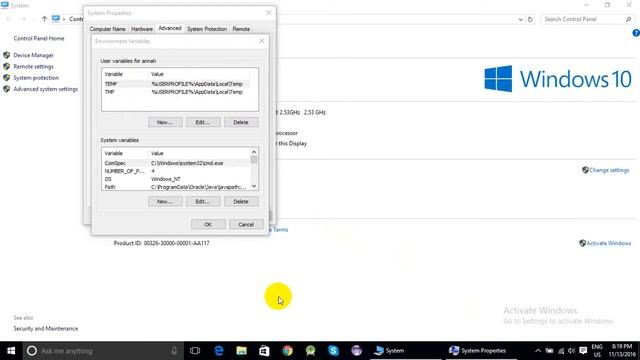Open Skype from the taskbar
The image size is (640, 360).
click(x=333, y=351)
